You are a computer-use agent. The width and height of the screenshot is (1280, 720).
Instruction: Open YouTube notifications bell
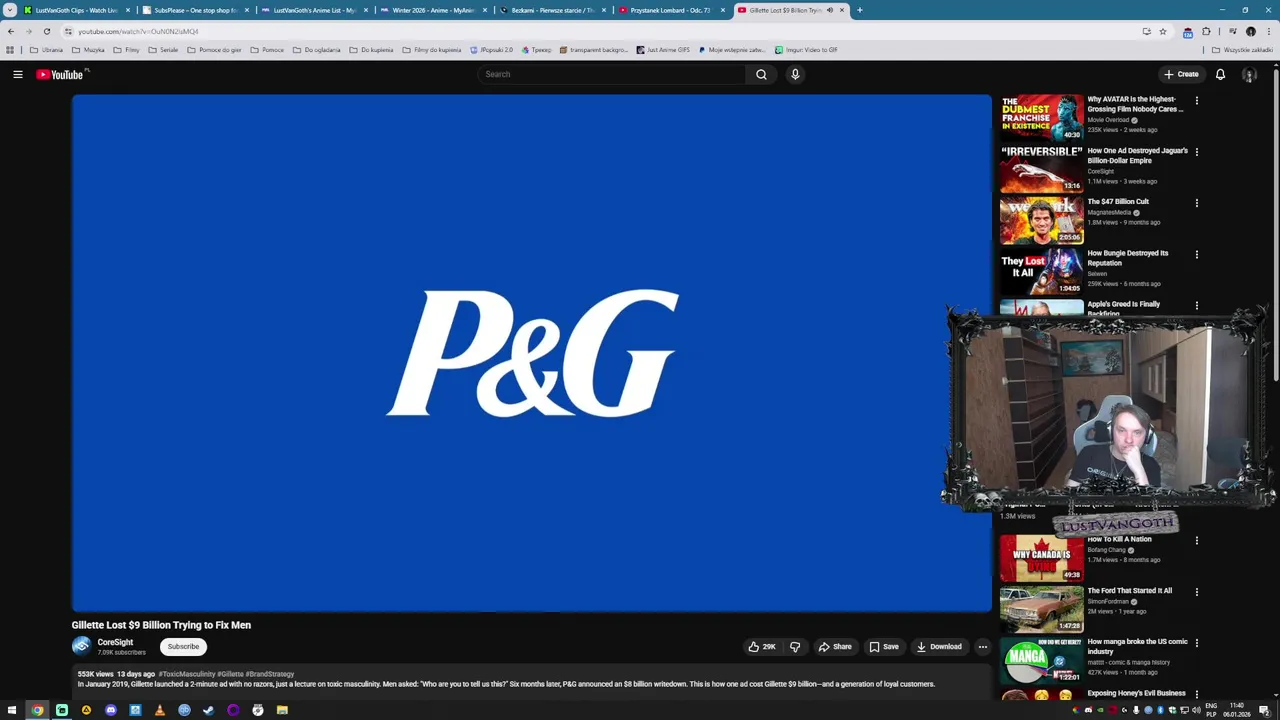click(x=1220, y=74)
